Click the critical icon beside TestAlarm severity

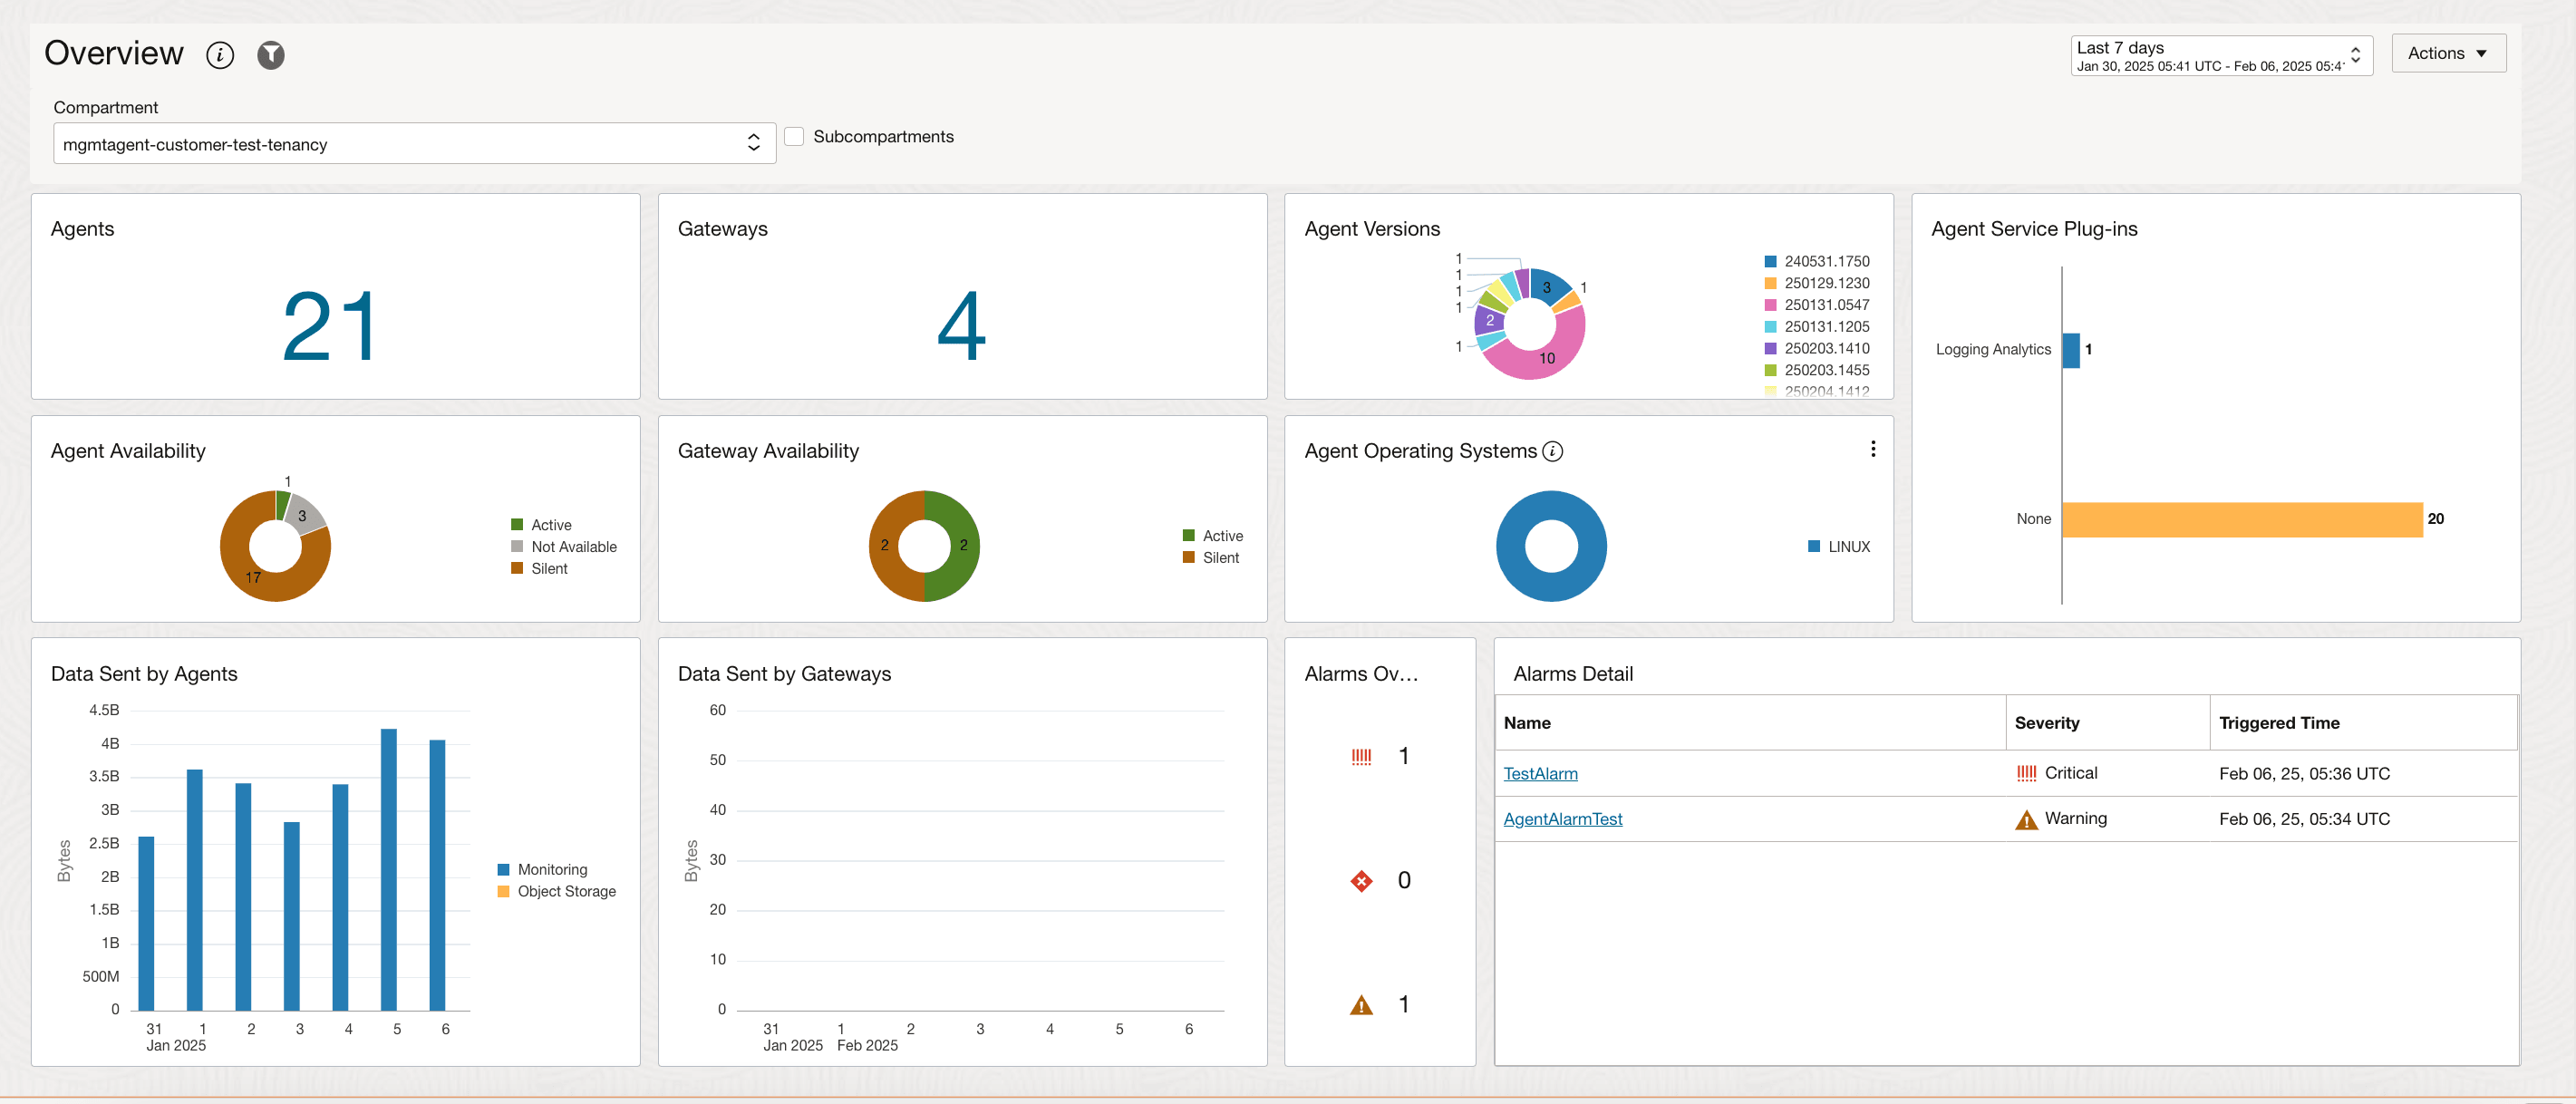click(x=2025, y=773)
